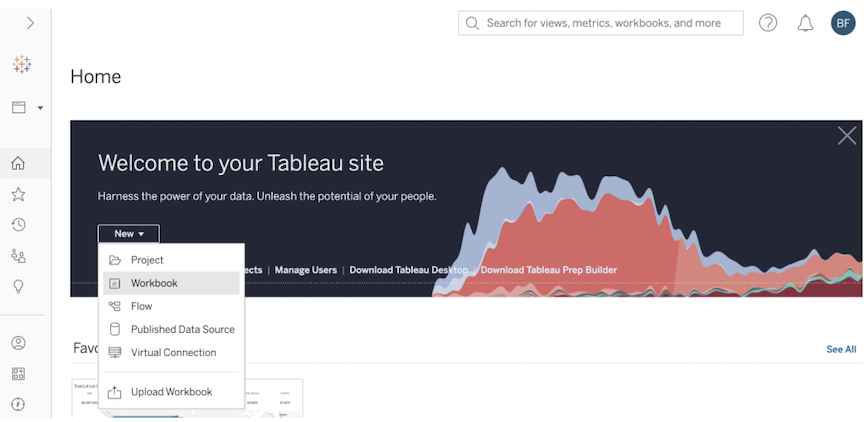Collapse the New dropdown button
The width and height of the screenshot is (864, 422).
tap(128, 234)
